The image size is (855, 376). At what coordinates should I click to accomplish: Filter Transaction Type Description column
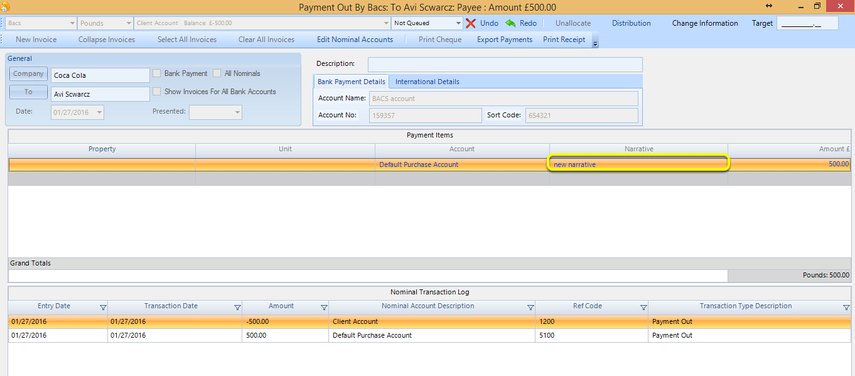pyautogui.click(x=846, y=307)
